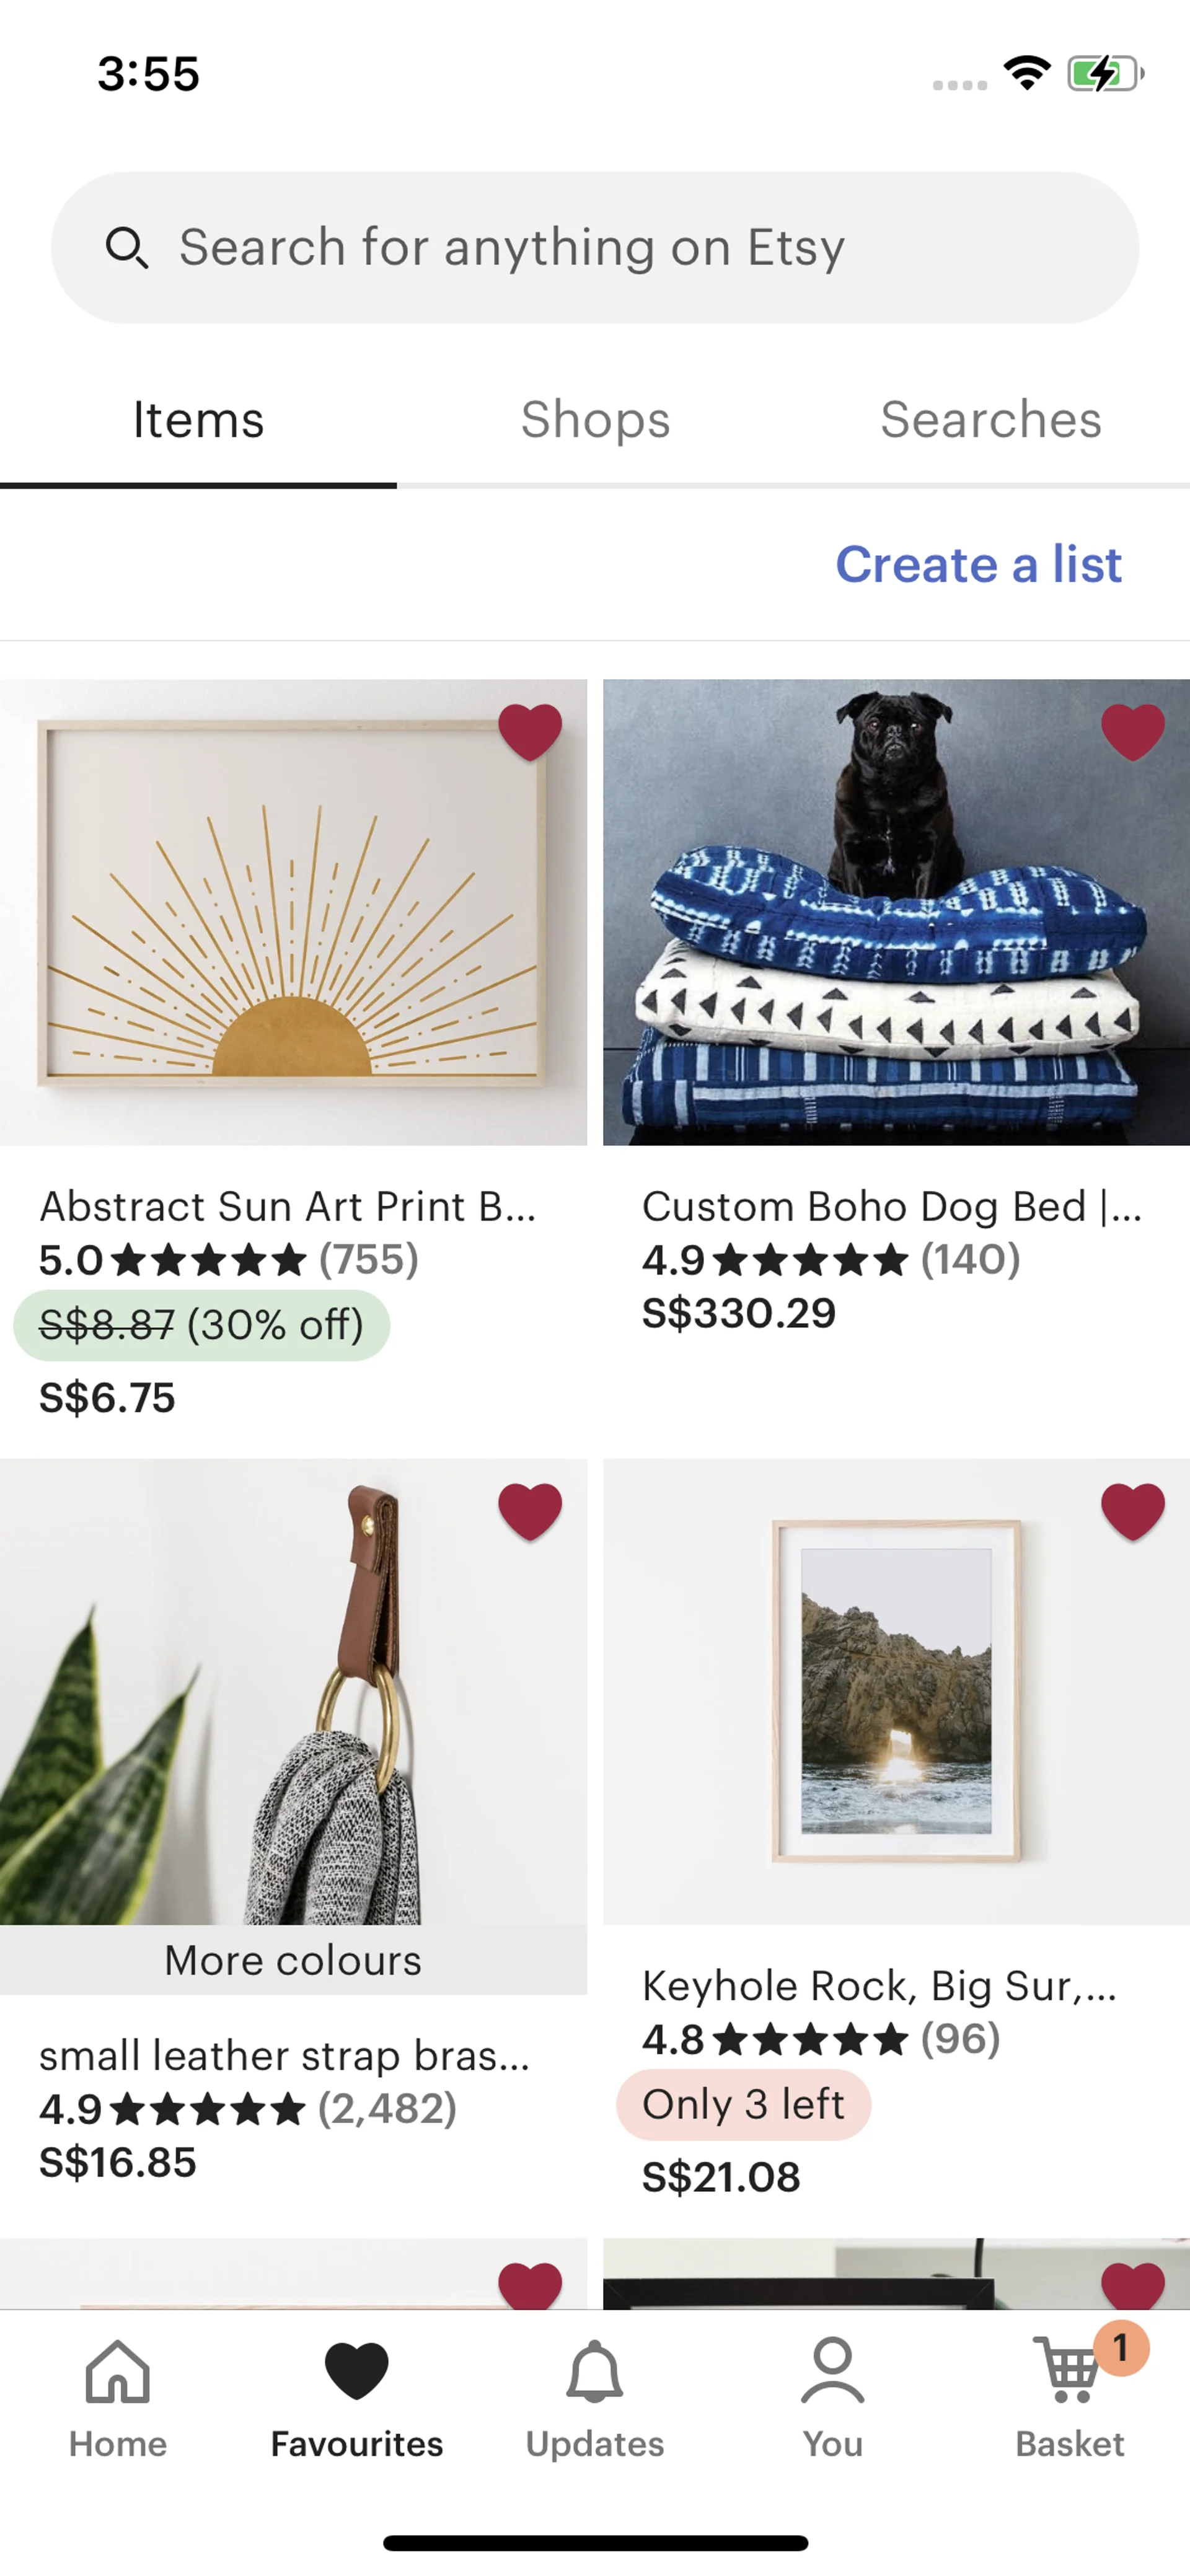Switch to the Shops tab
Screen dimensions: 1190x2576
click(x=595, y=420)
